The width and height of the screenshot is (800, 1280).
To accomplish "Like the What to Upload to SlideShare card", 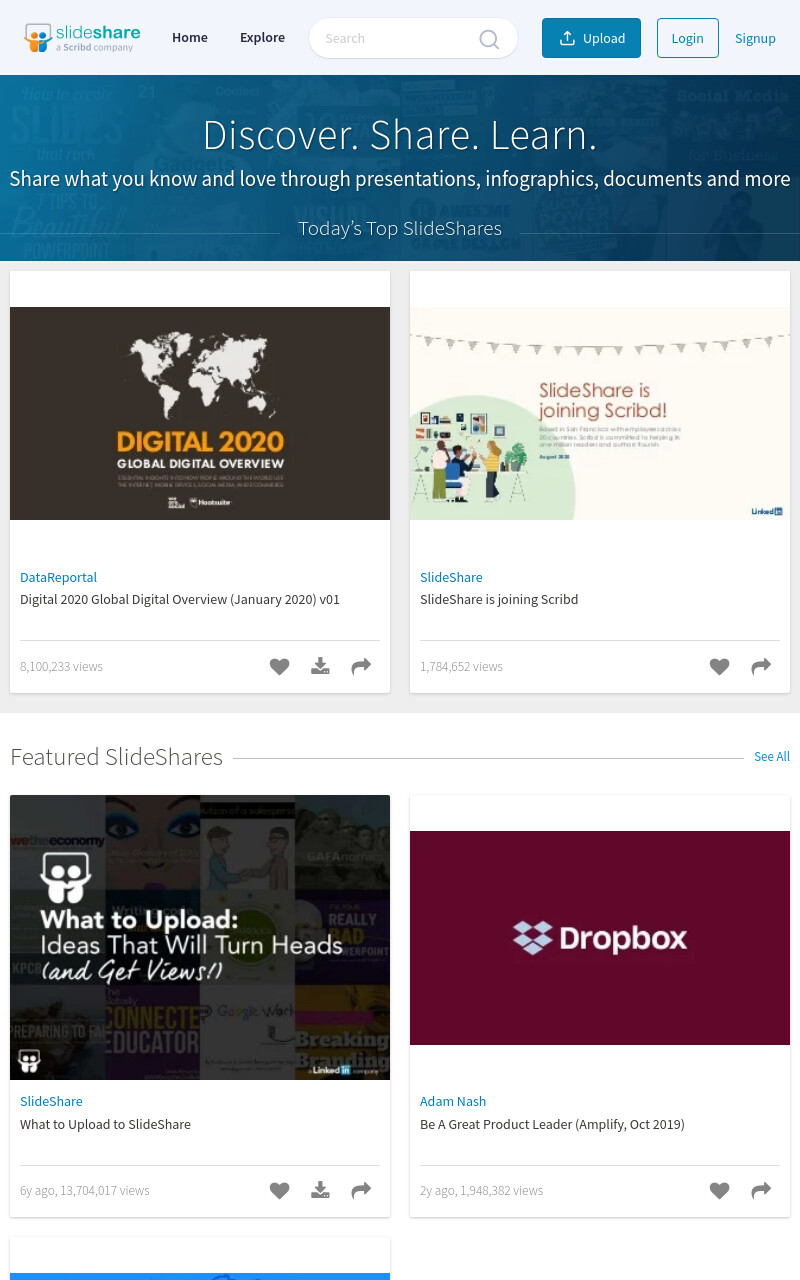I will pyautogui.click(x=279, y=1190).
